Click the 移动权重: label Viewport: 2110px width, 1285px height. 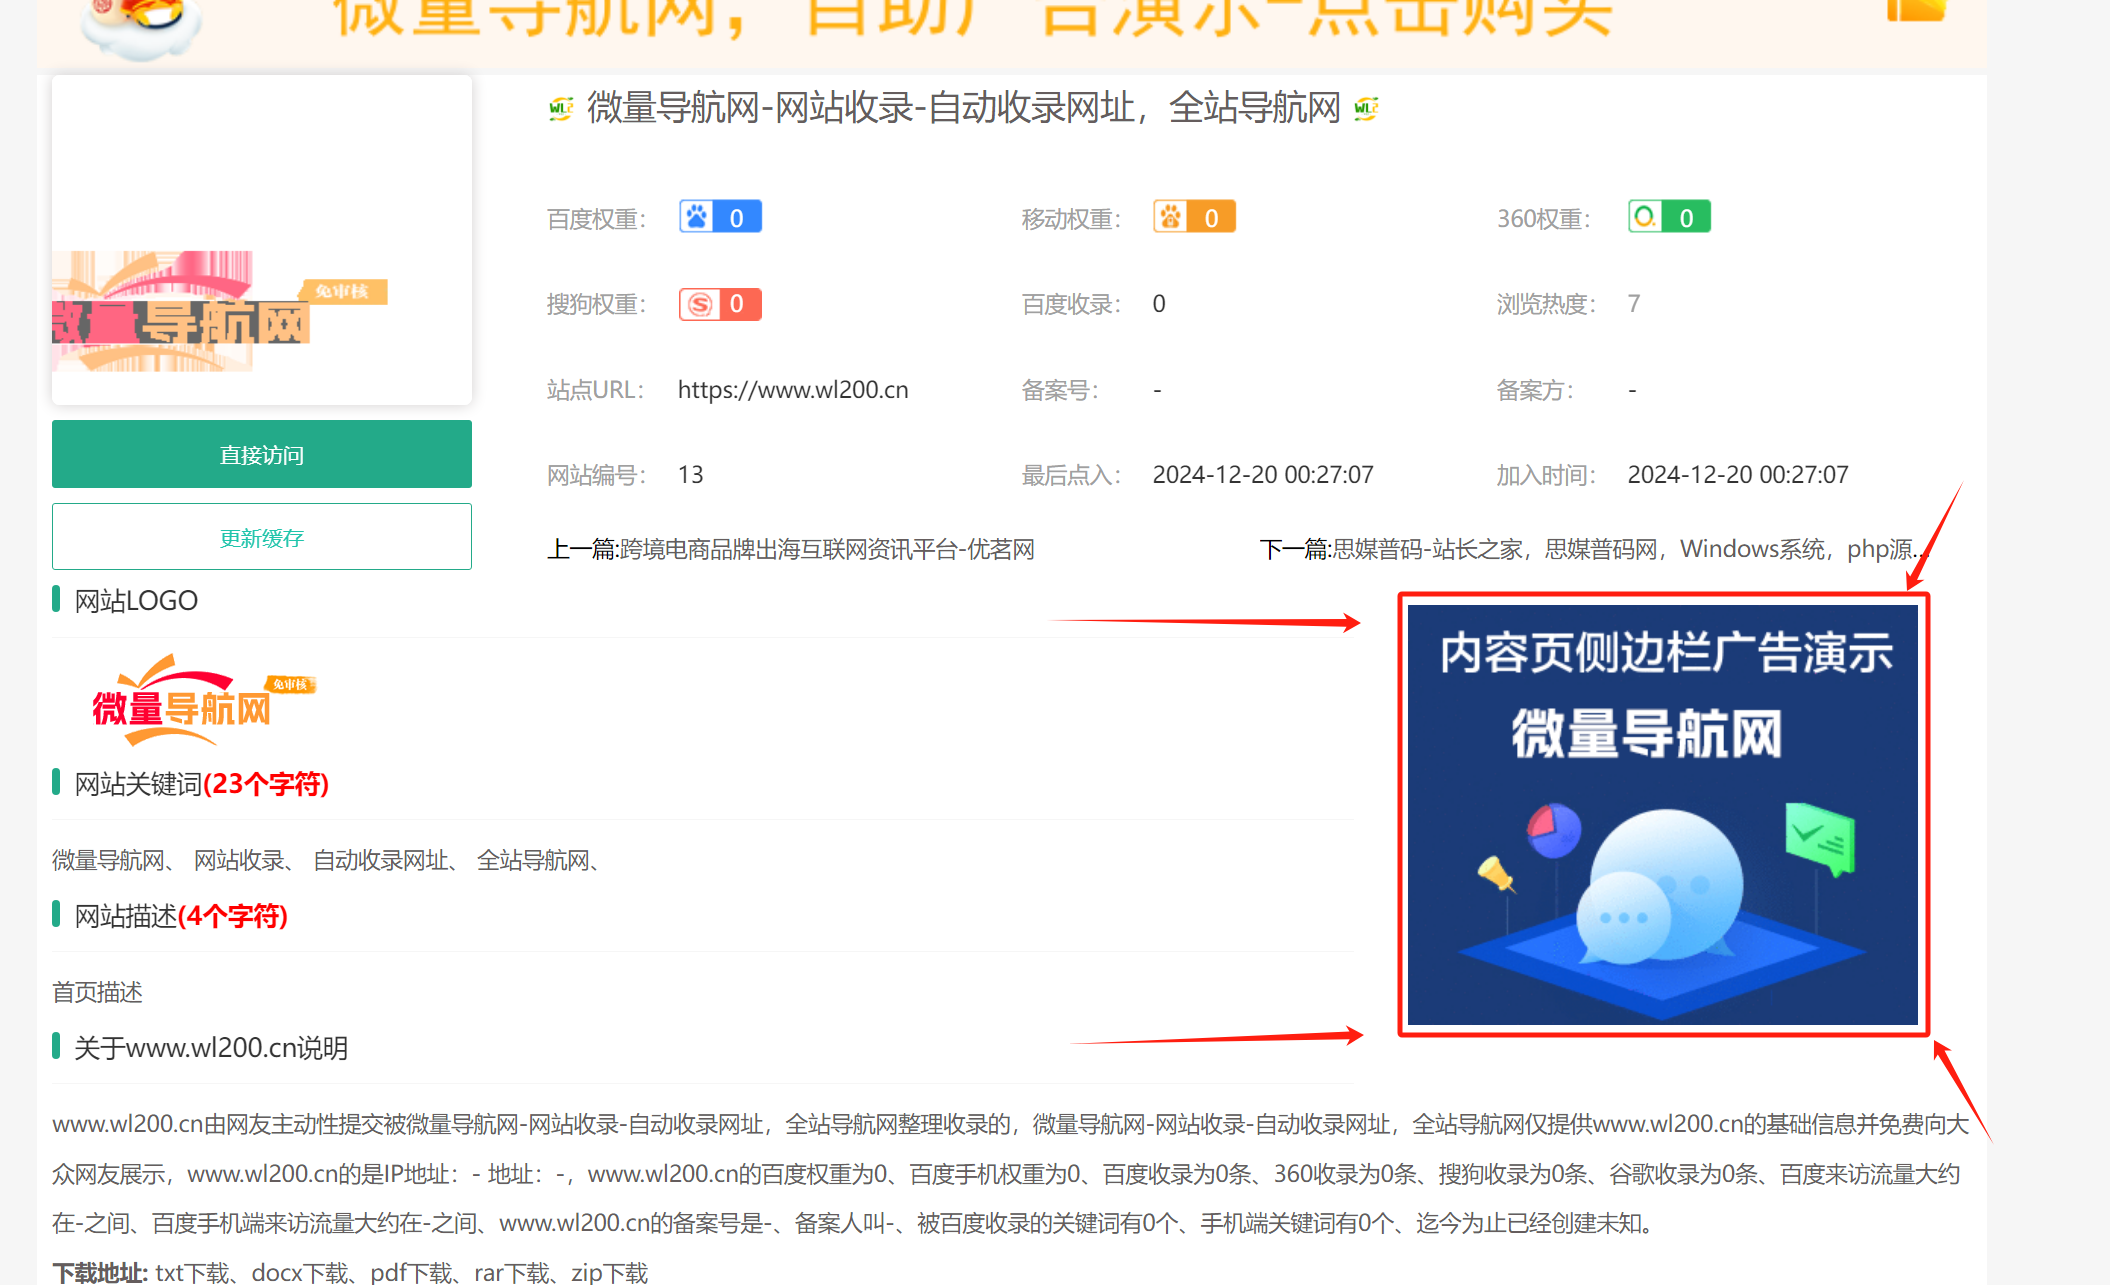[1072, 219]
